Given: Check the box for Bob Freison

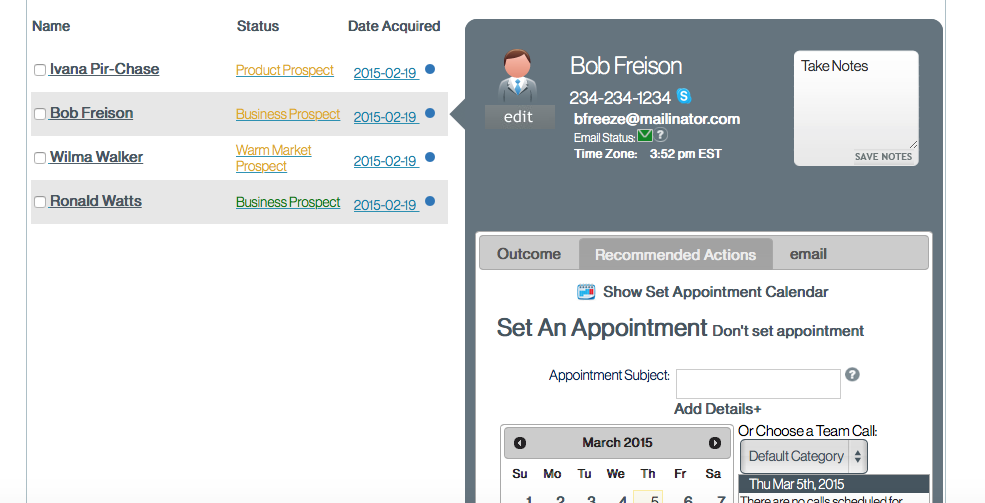Looking at the screenshot, I should click(40, 114).
